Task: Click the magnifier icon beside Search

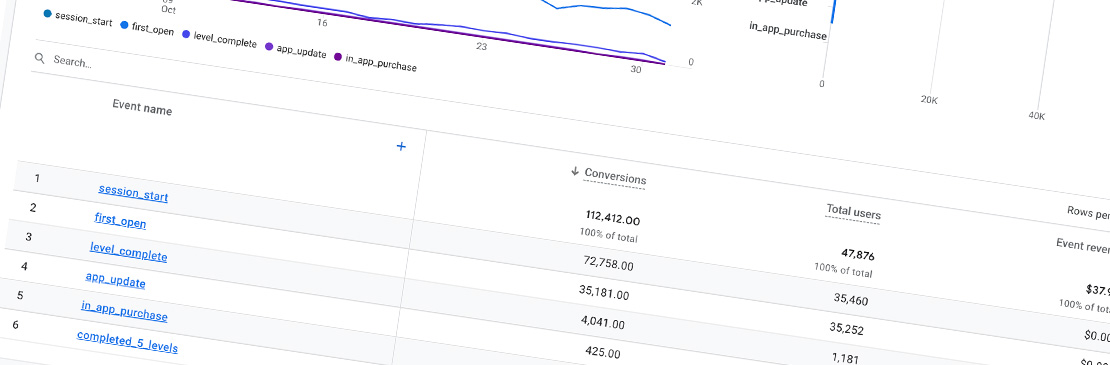Action: (40, 59)
